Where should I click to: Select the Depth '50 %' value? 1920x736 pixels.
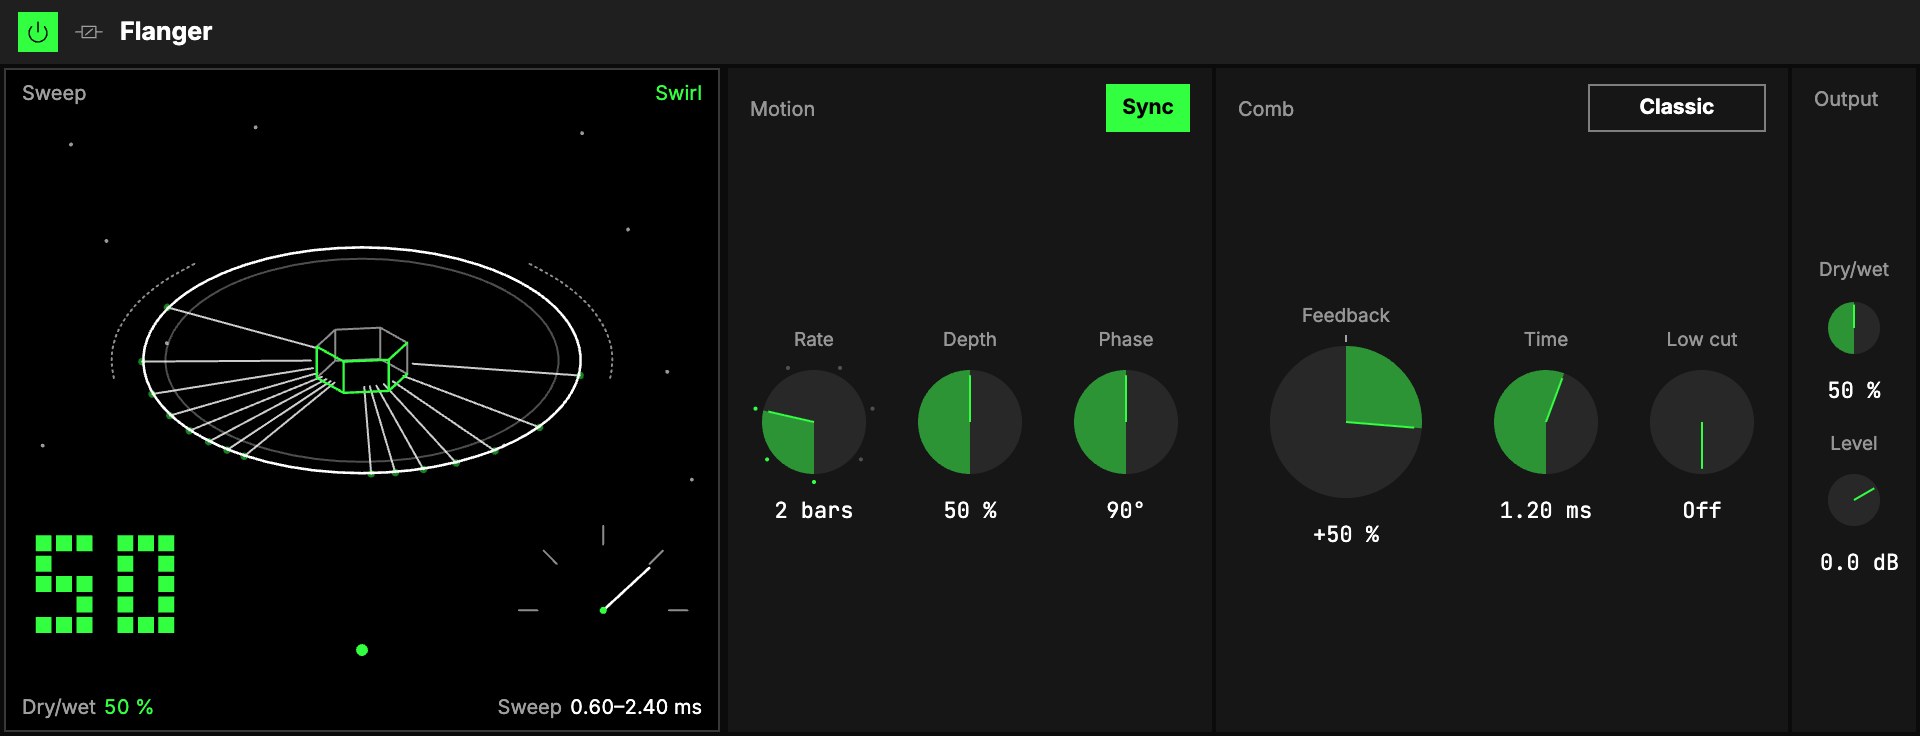pyautogui.click(x=970, y=511)
